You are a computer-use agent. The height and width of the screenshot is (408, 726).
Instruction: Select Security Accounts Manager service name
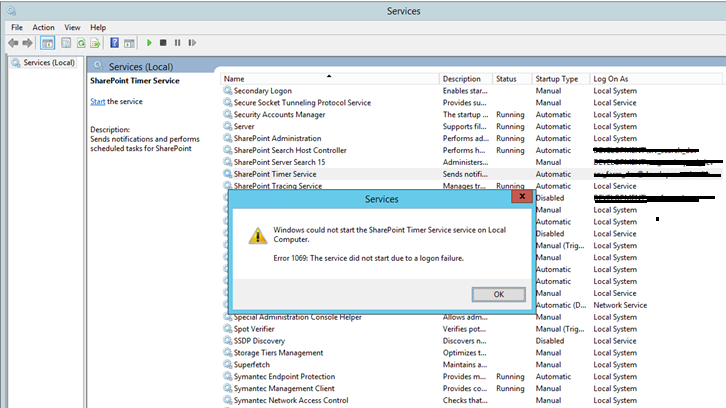279,115
